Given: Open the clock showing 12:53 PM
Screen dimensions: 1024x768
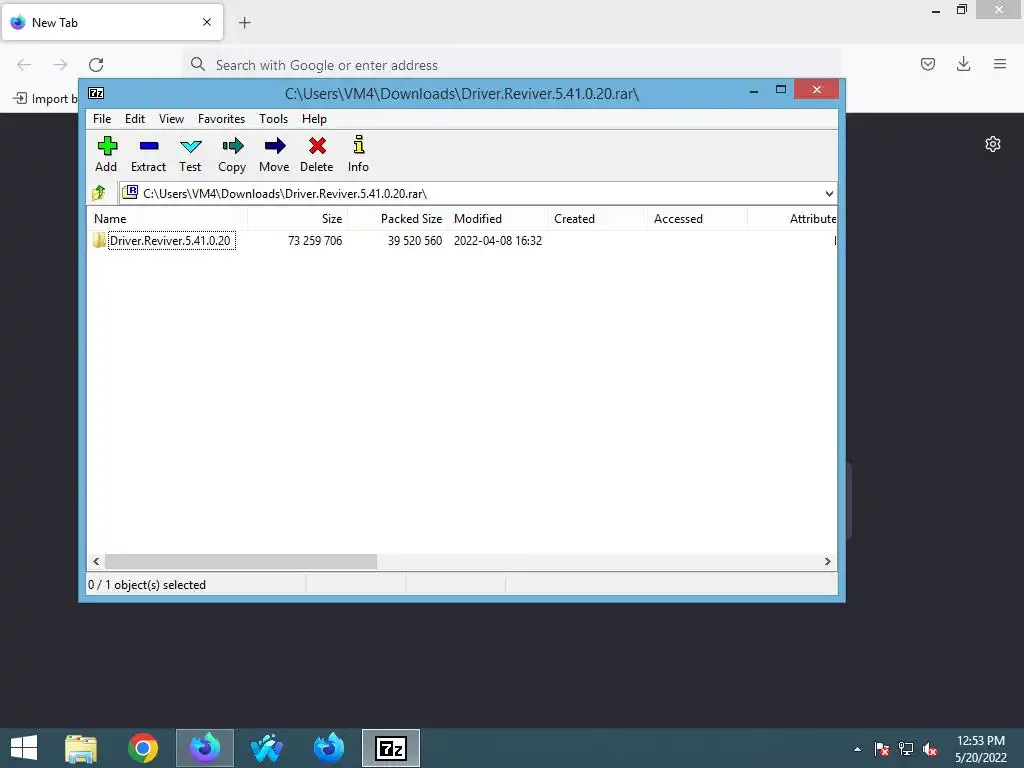Looking at the screenshot, I should (x=981, y=749).
